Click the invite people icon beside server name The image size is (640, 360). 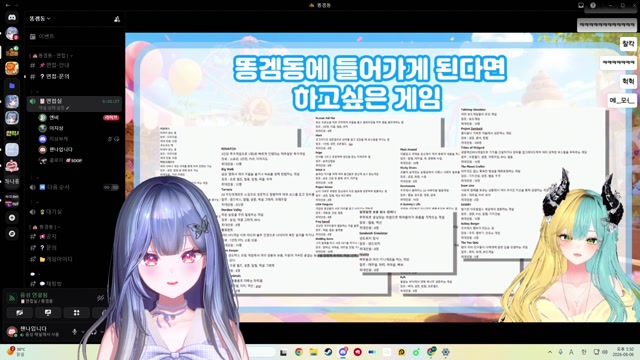click(117, 19)
